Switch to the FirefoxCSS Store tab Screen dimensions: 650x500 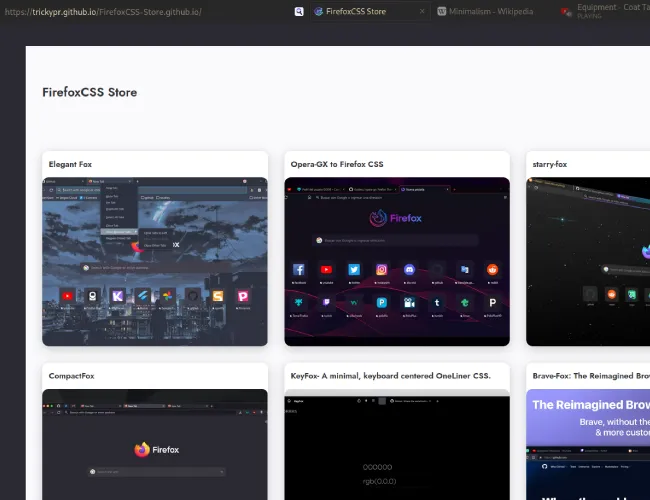pos(355,12)
